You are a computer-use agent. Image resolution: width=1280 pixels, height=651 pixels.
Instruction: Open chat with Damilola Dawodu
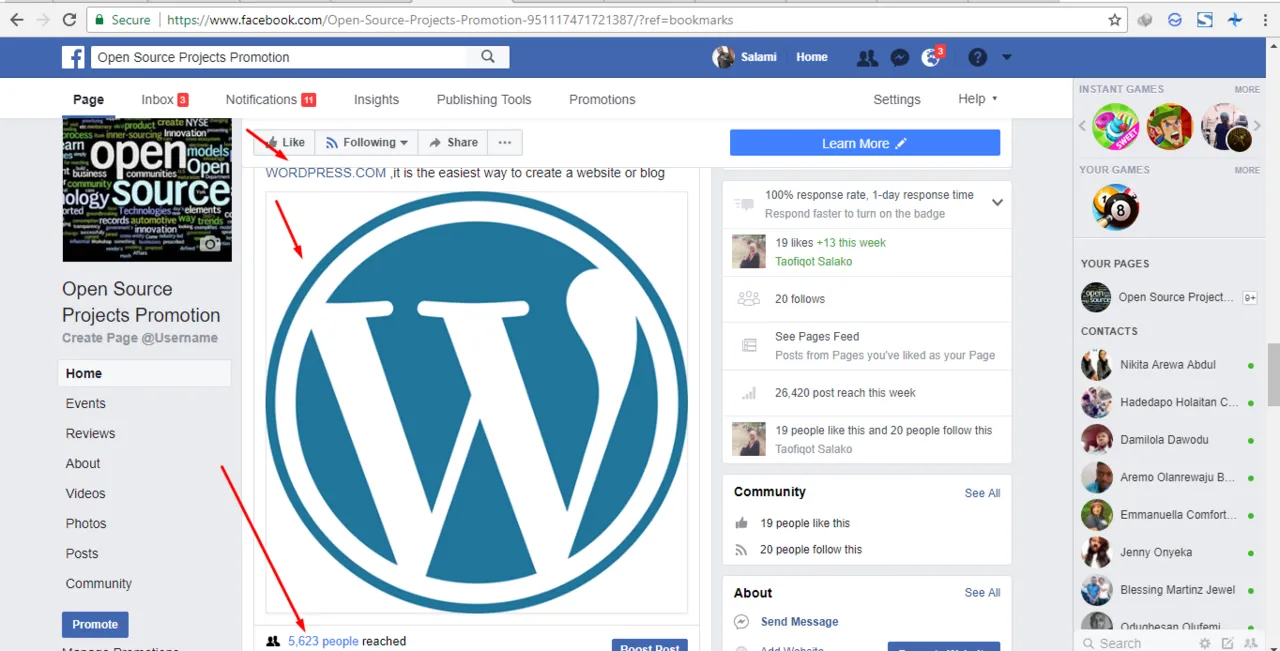[x=1168, y=440]
